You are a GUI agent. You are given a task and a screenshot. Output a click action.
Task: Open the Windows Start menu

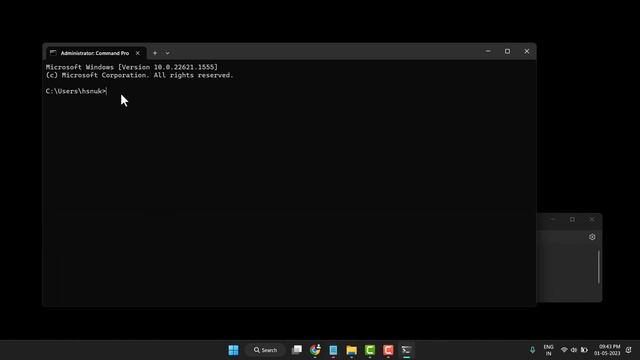233,350
